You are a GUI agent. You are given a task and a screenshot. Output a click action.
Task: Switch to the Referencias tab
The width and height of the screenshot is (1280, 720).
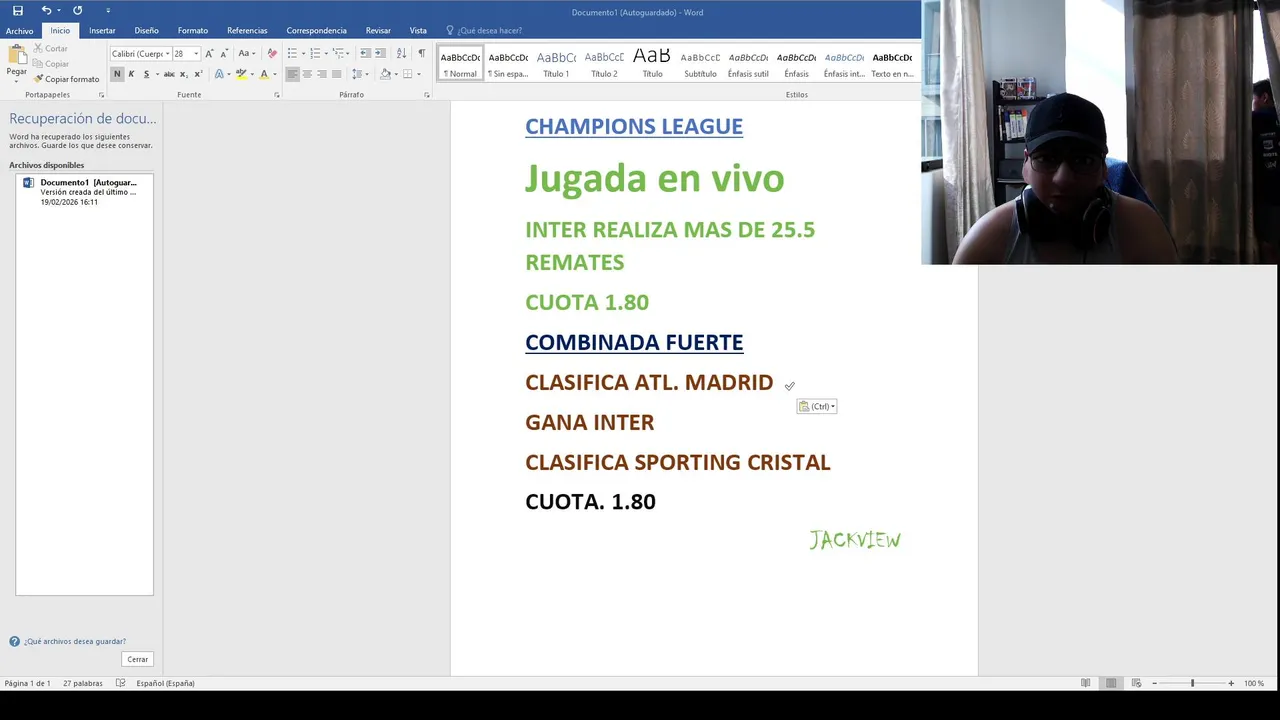[247, 31]
